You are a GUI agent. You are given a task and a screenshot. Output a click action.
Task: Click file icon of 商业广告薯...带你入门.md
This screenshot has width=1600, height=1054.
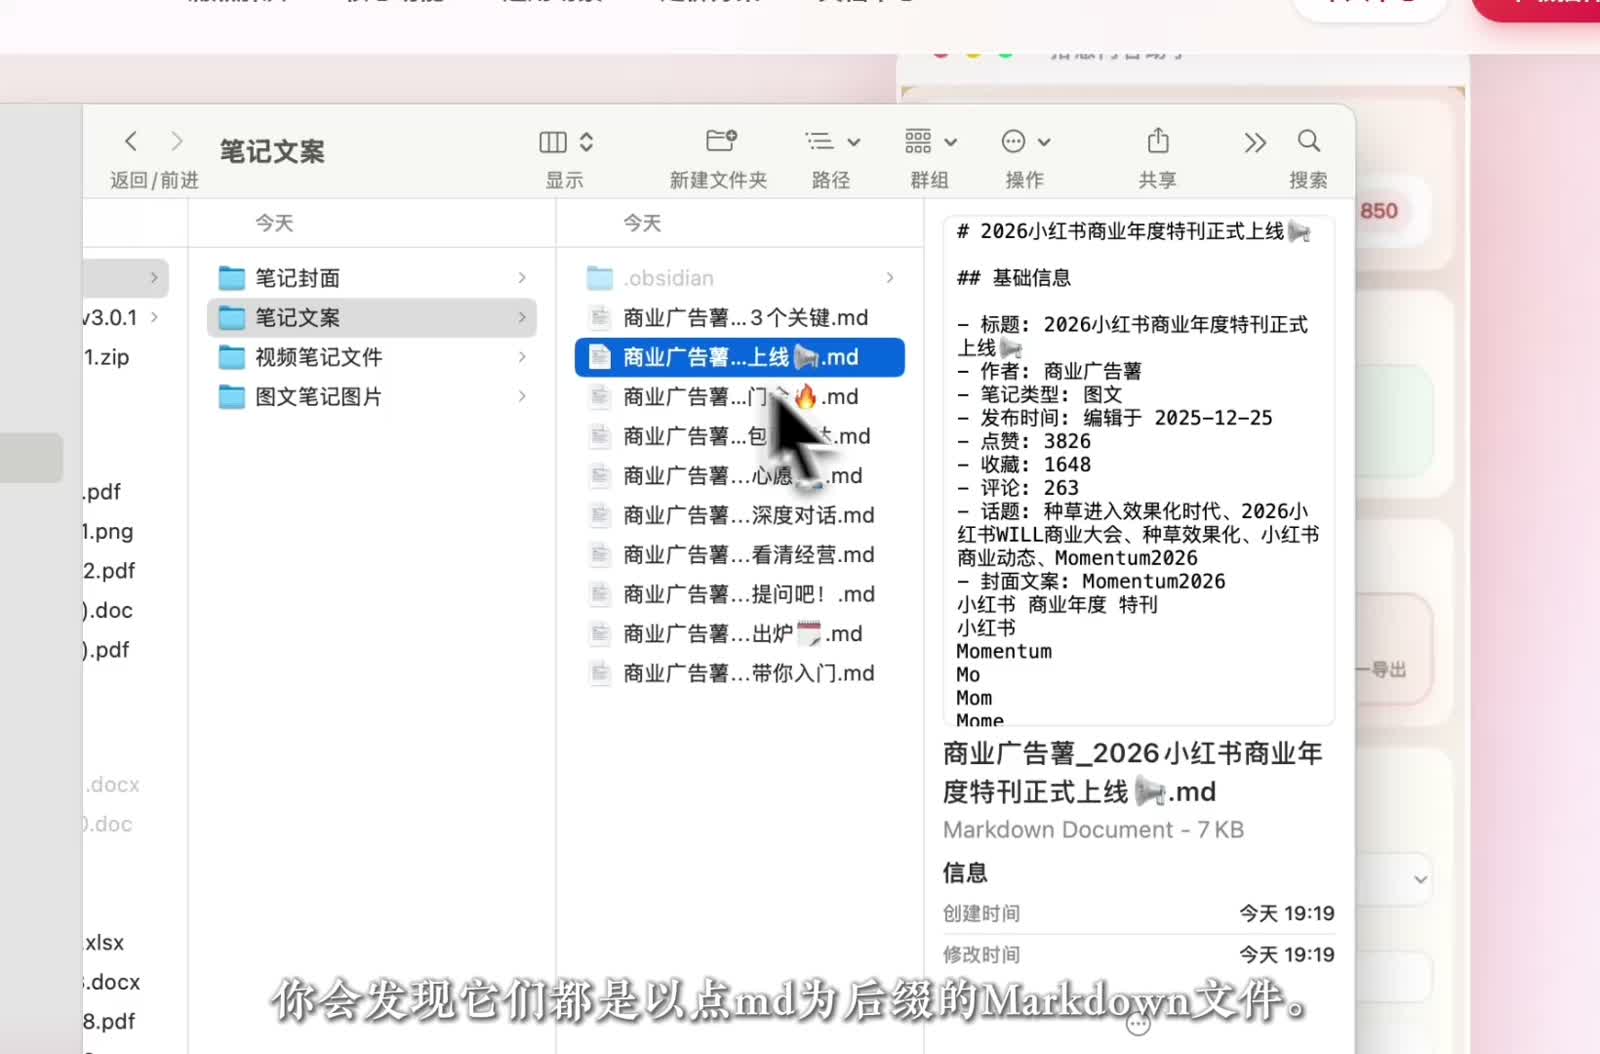click(x=600, y=673)
